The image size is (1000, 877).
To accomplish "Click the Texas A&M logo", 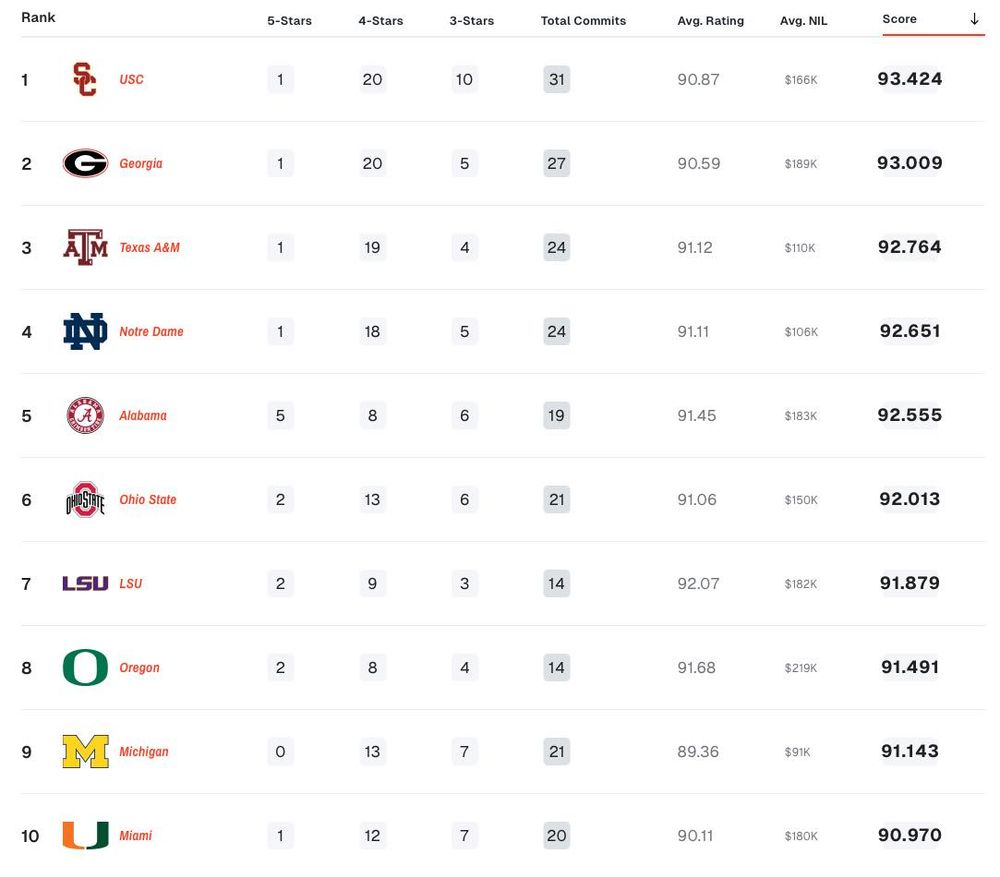I will 85,248.
